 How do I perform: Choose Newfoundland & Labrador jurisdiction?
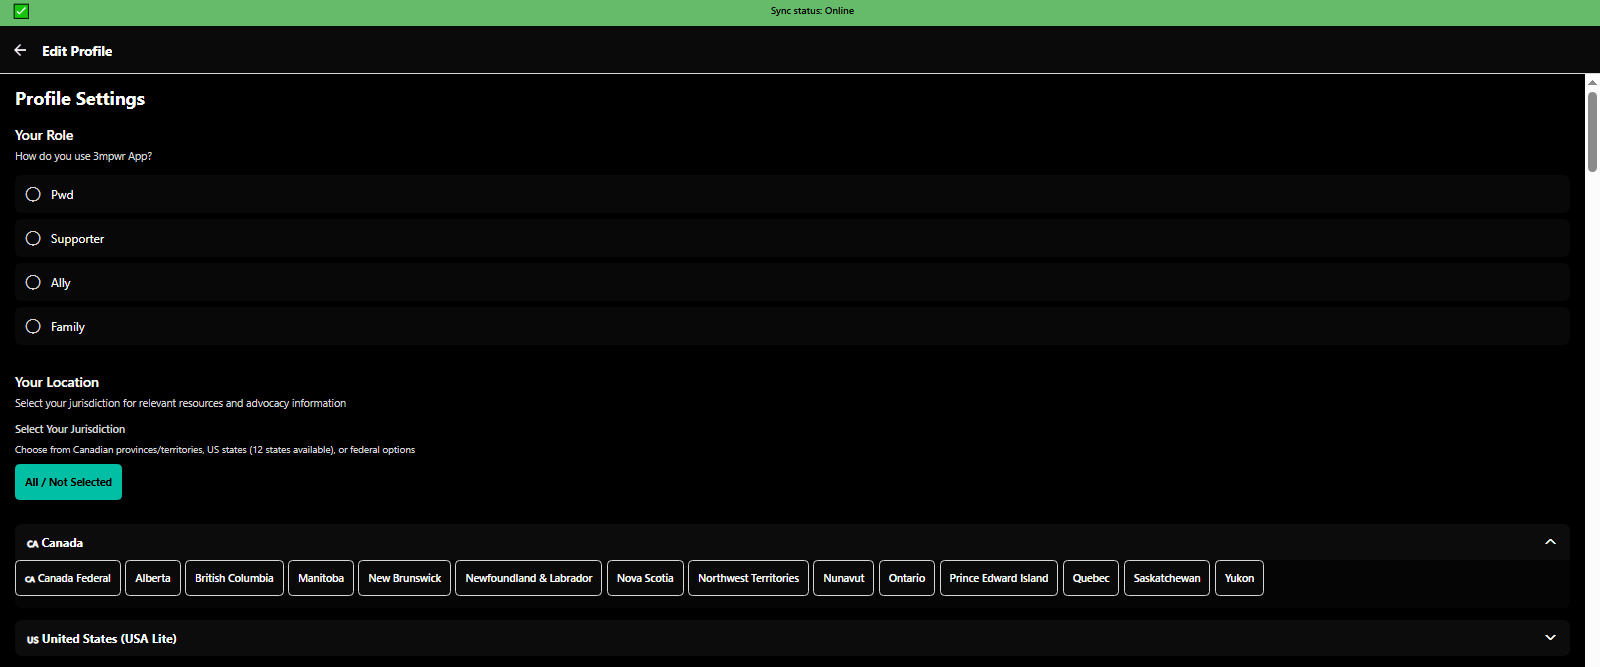528,578
